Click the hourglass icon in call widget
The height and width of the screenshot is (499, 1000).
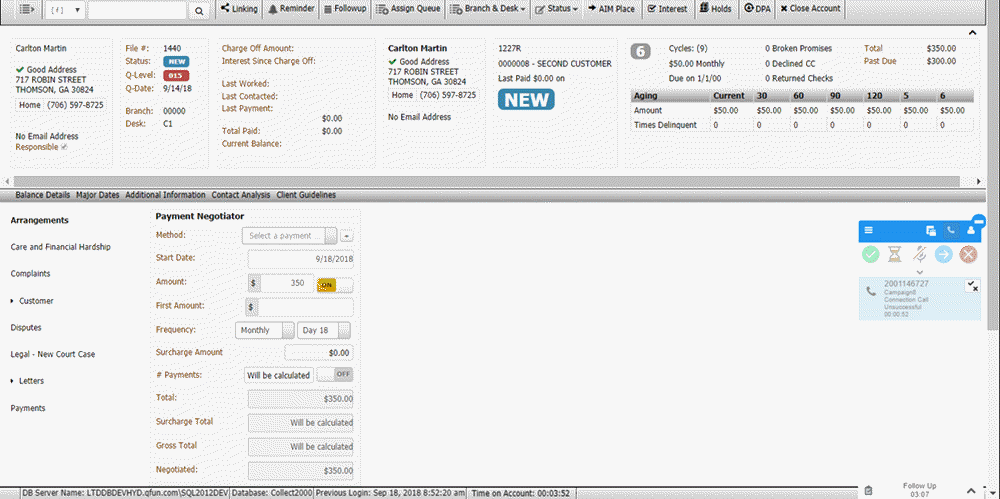[x=895, y=254]
